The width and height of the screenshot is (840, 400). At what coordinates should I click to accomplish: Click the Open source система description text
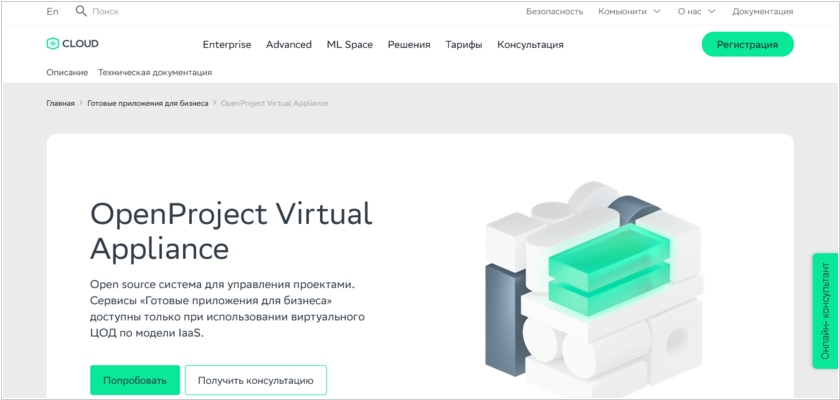pos(228,308)
